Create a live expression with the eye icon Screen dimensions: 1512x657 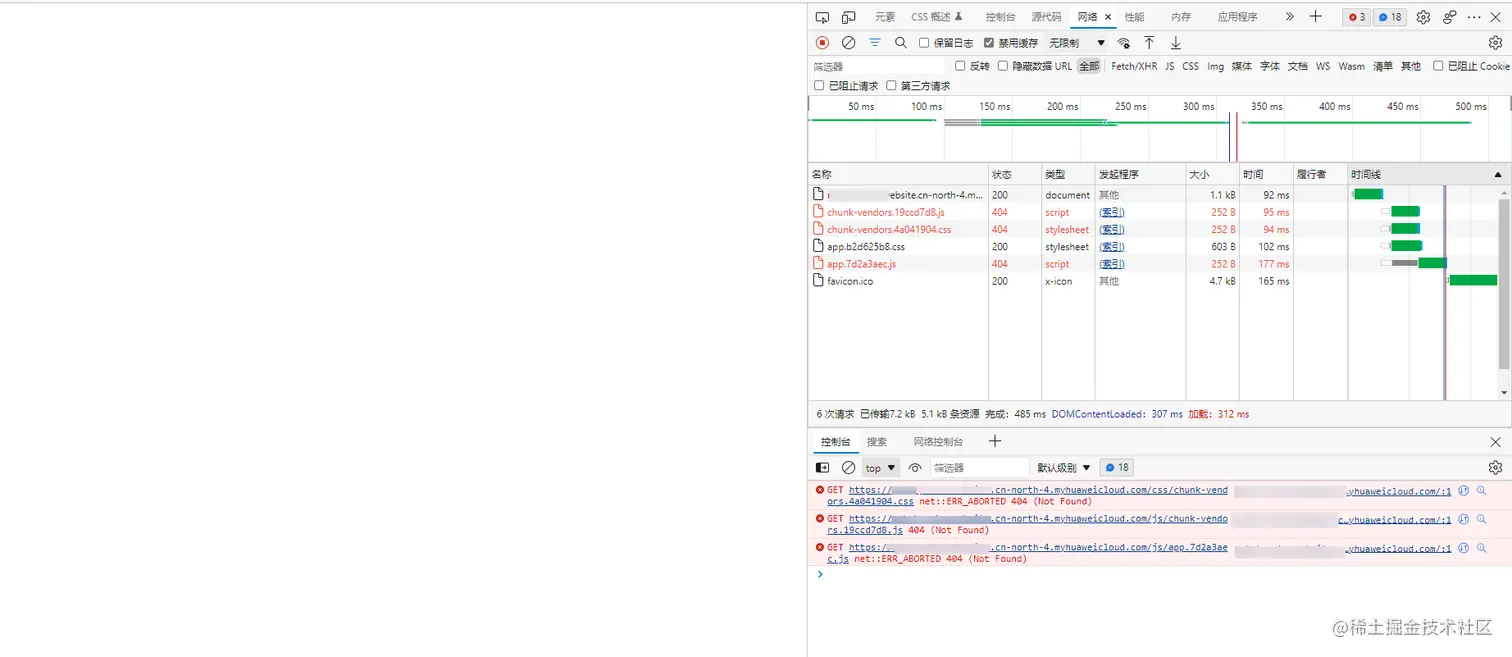(914, 467)
